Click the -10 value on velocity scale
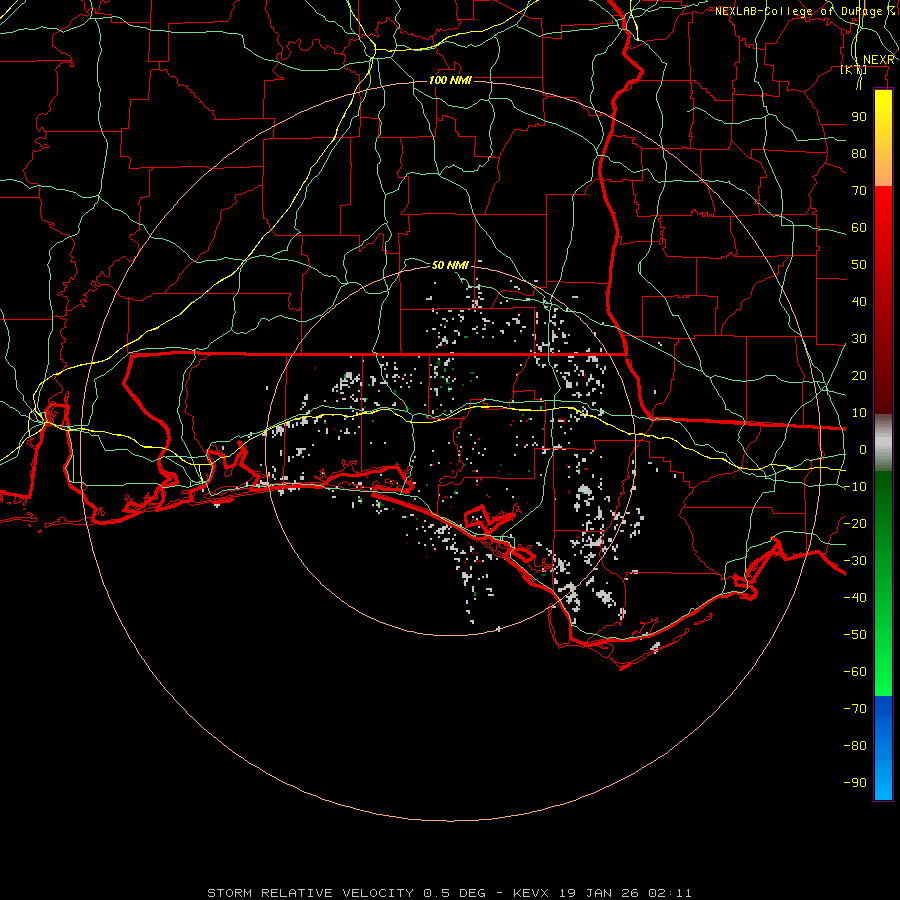 coord(855,487)
